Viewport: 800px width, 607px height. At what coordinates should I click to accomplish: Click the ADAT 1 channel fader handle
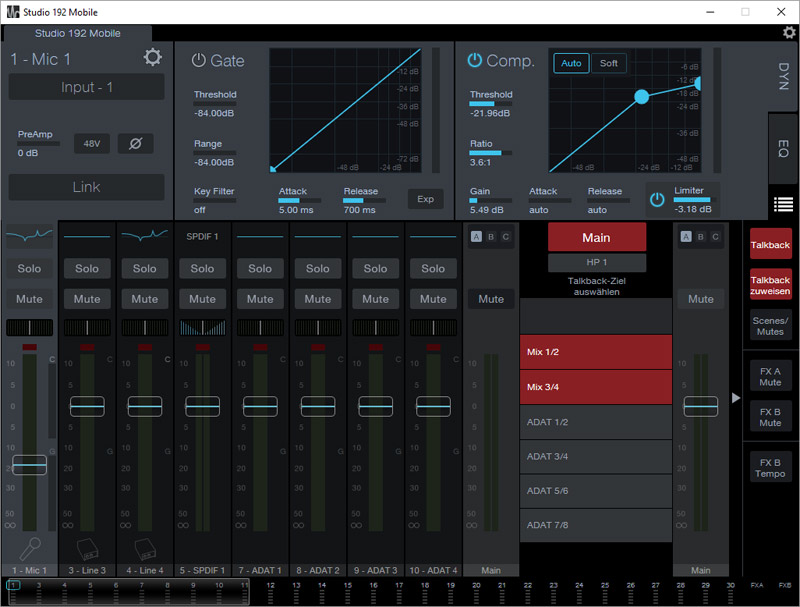[260, 406]
